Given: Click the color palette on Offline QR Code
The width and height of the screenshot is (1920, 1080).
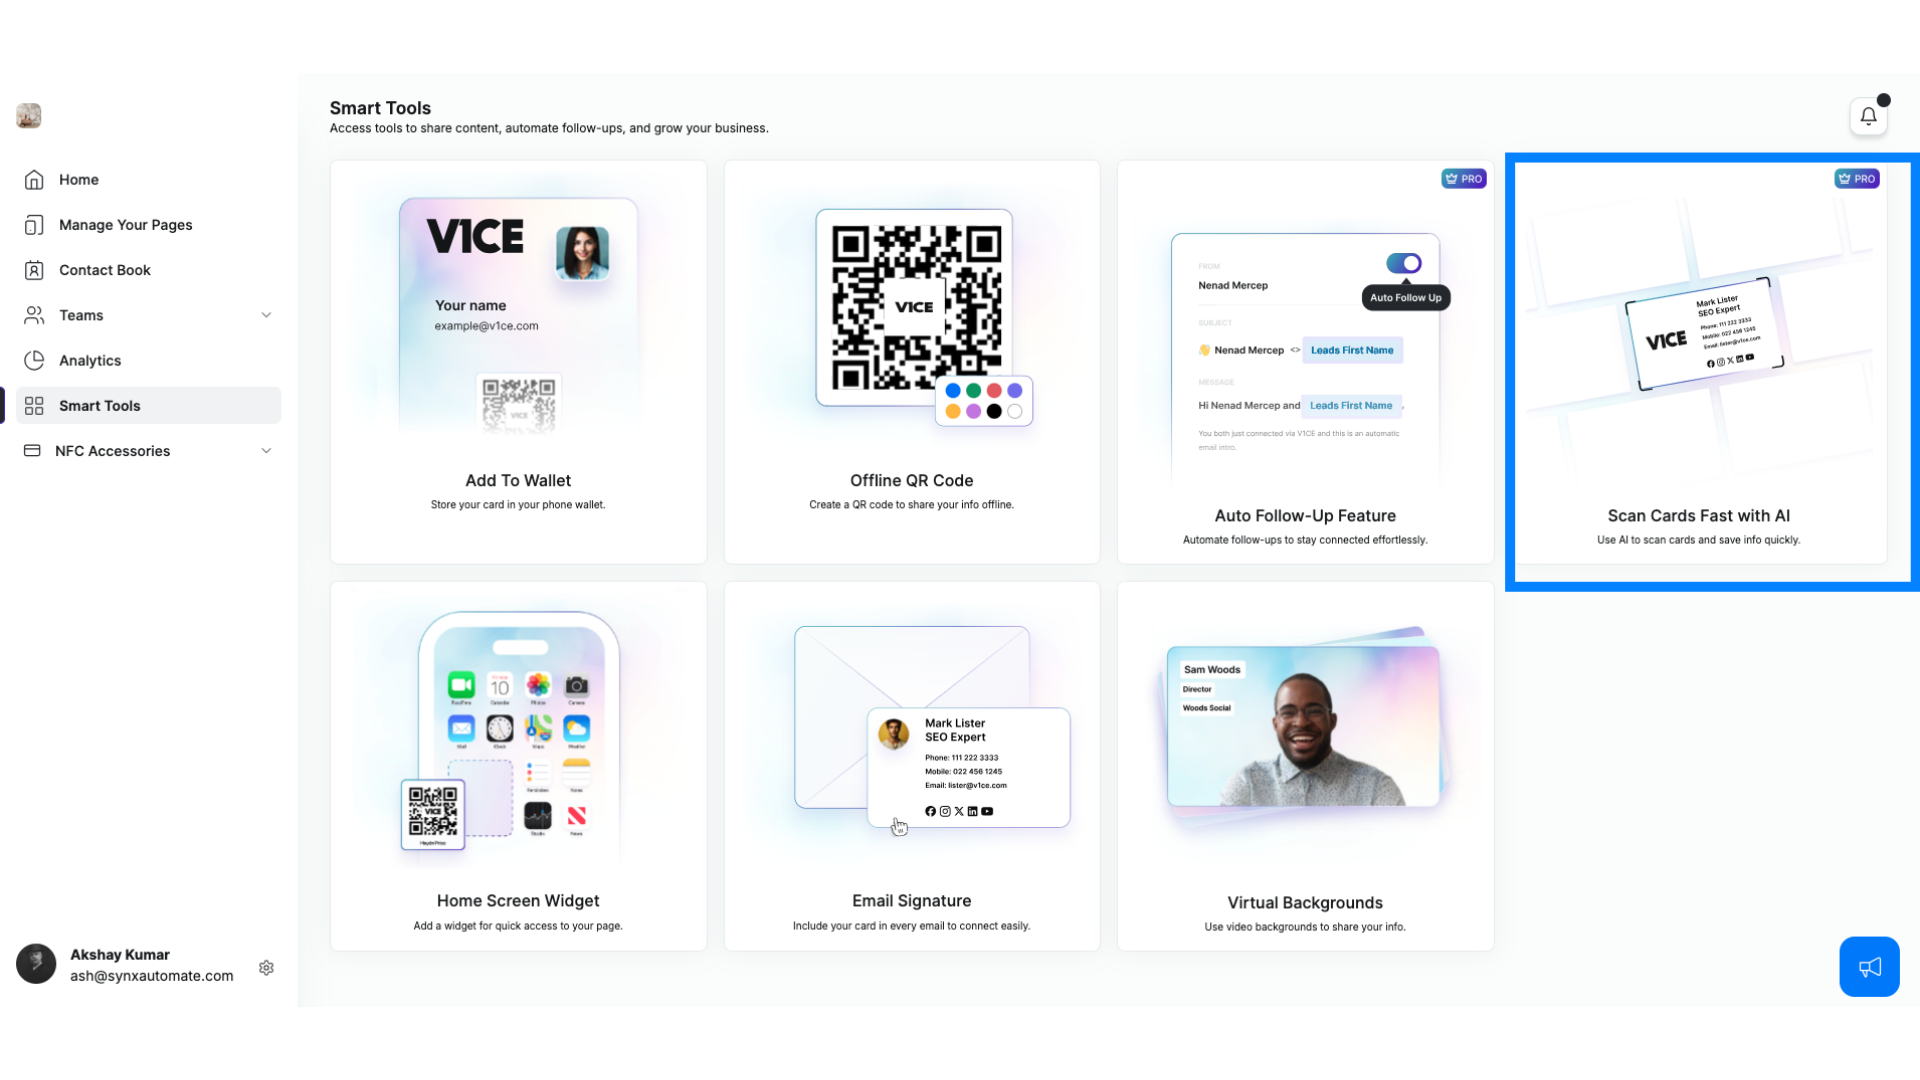Looking at the screenshot, I should [982, 401].
